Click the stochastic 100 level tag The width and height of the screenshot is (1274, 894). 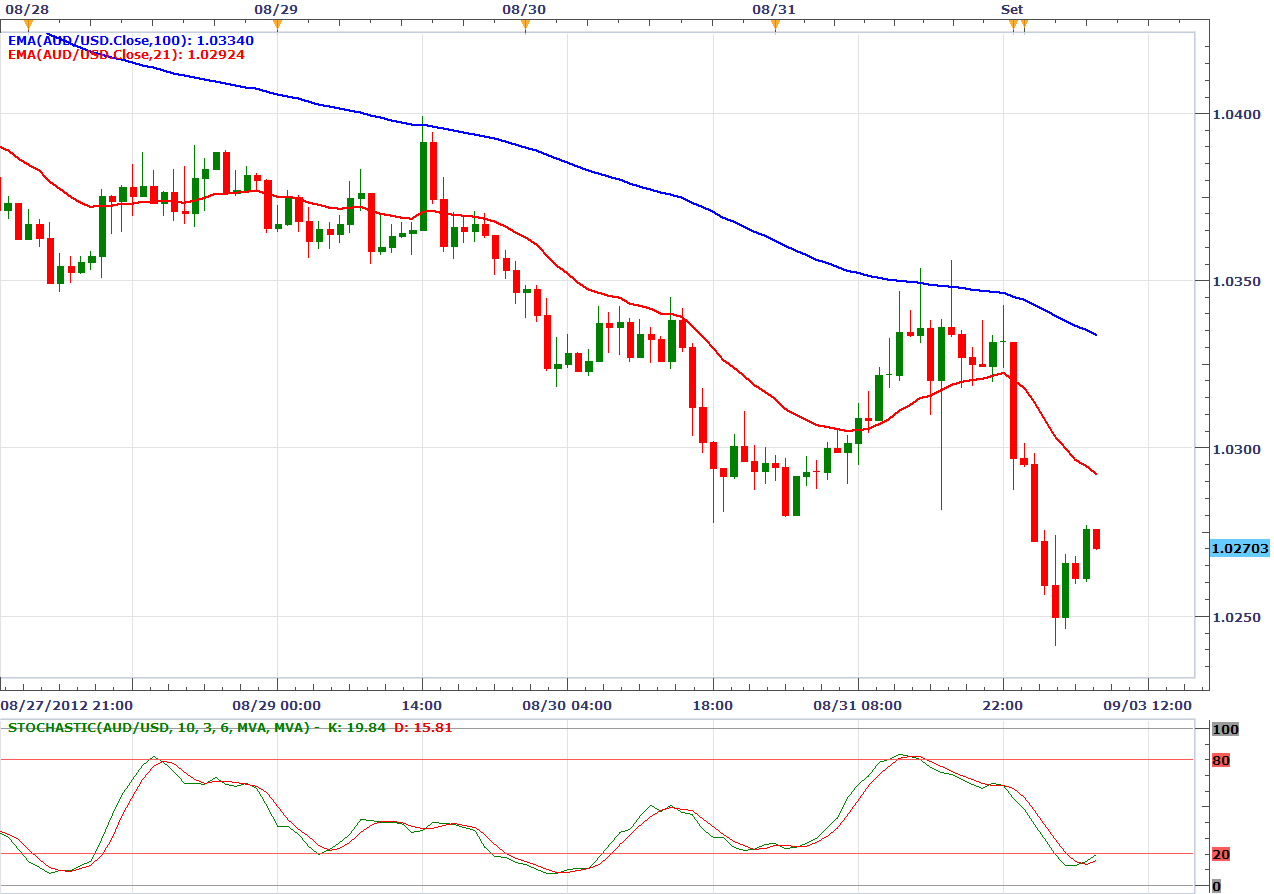tap(1224, 730)
